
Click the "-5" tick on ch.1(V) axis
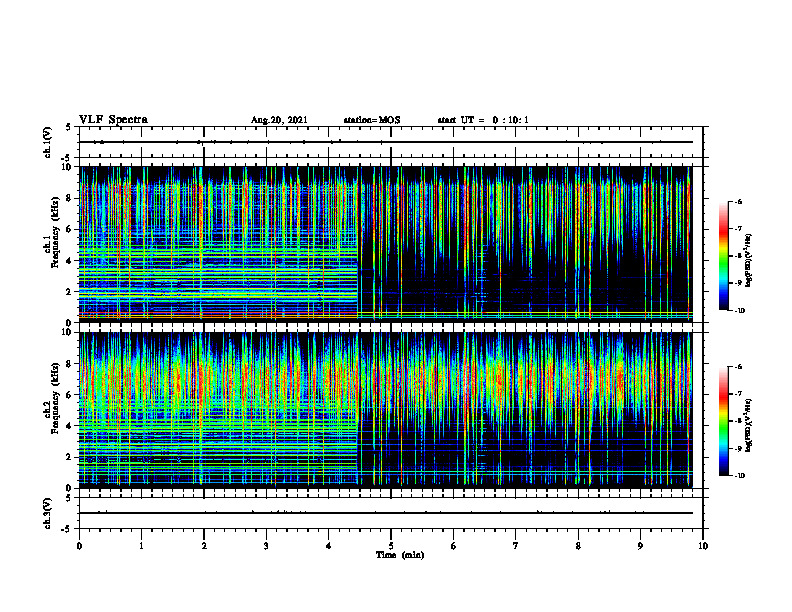tap(67, 158)
